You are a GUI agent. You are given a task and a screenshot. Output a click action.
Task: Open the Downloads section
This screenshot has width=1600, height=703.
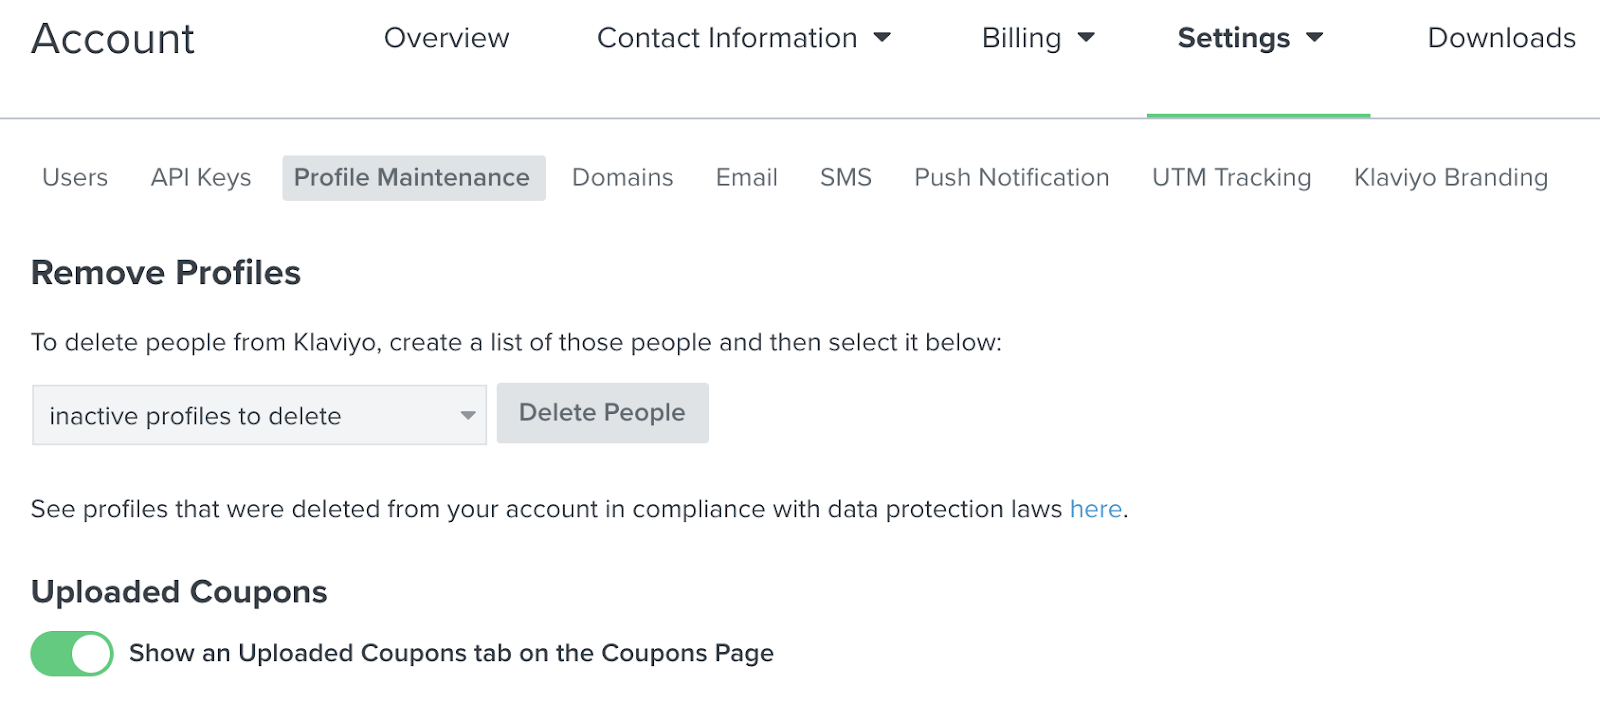1501,38
